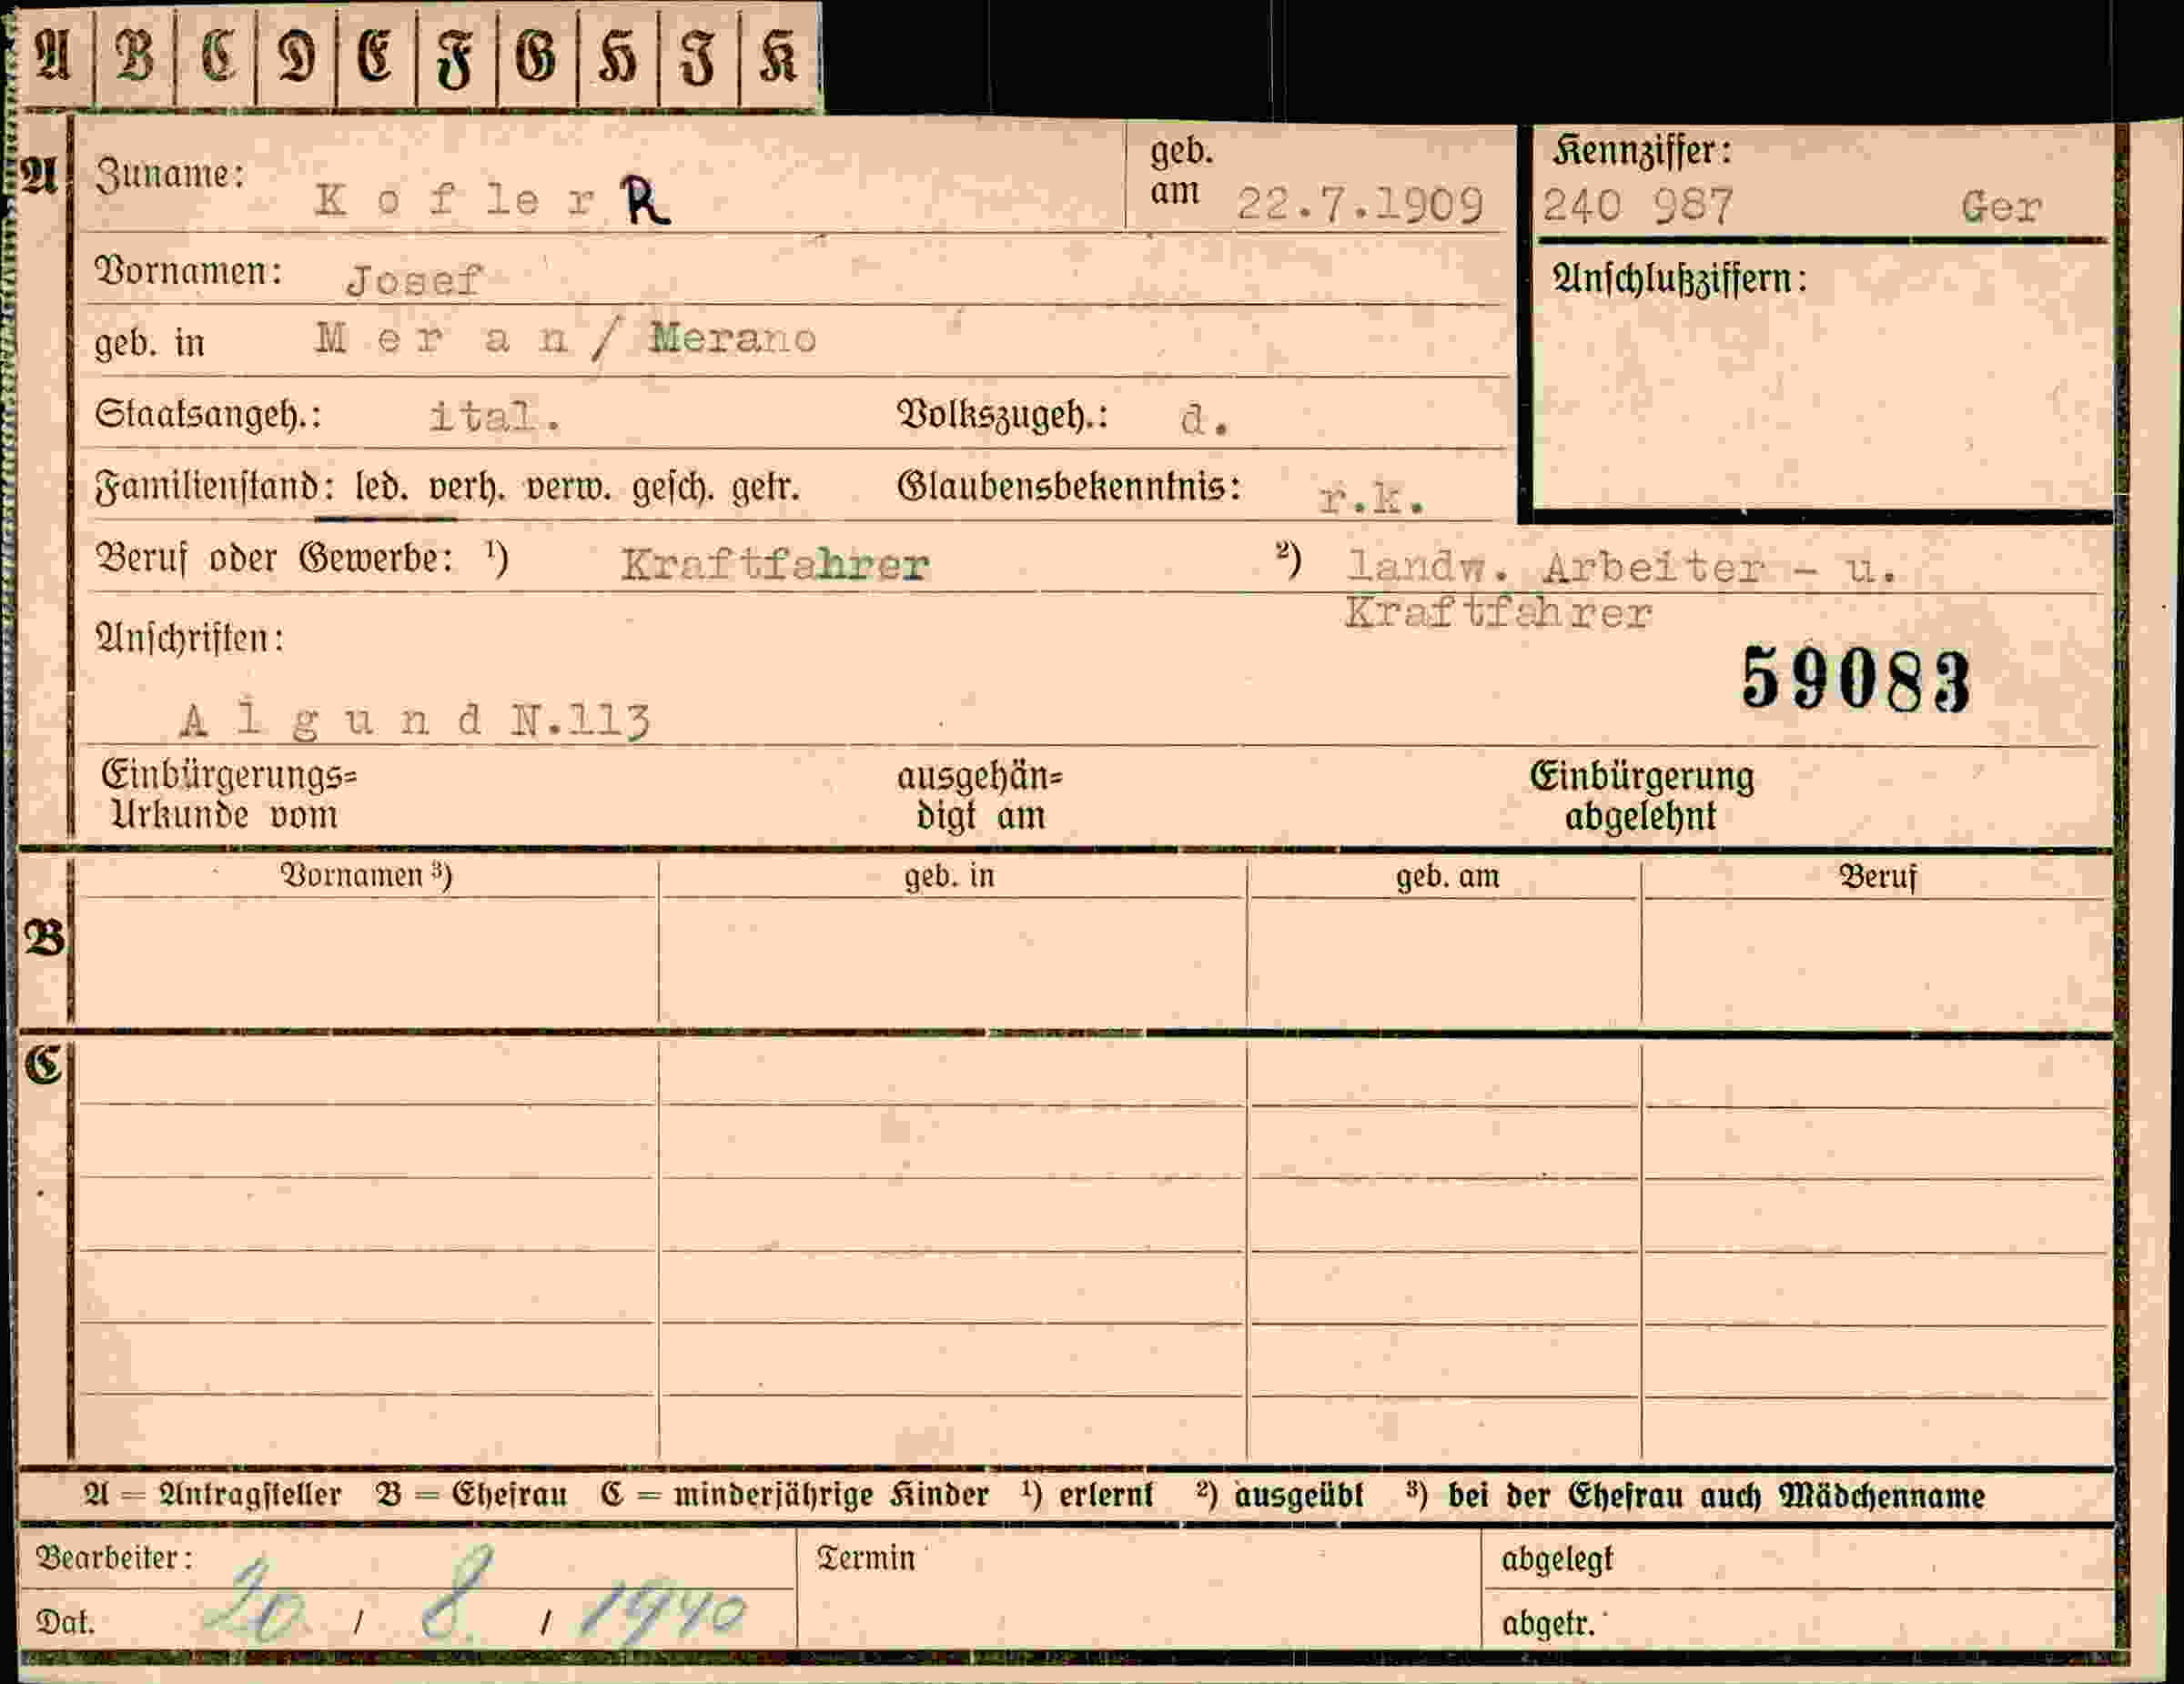Click the marital status option 'getr.'

pos(766,488)
